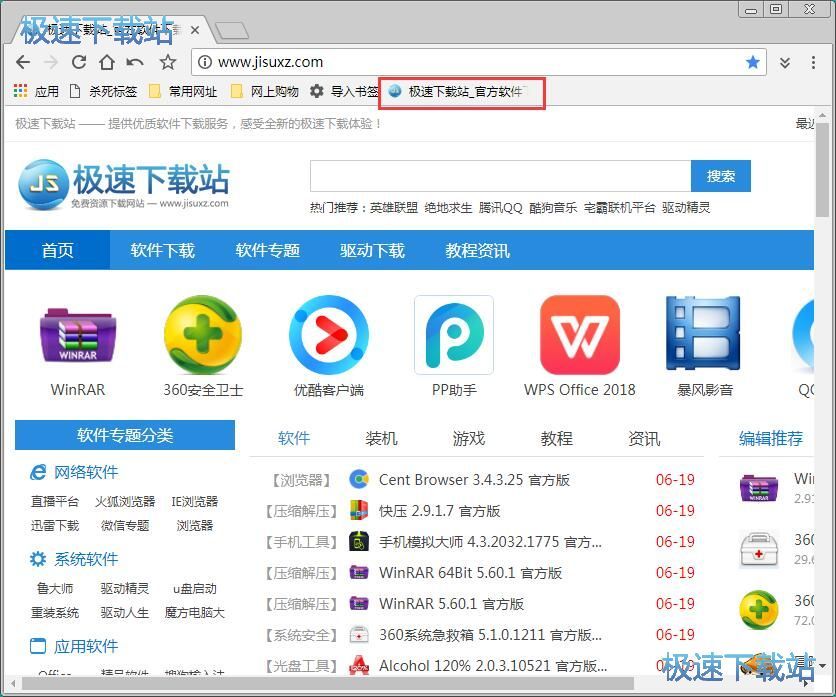Open the browser three-dot menu
This screenshot has width=836, height=697.
(813, 62)
